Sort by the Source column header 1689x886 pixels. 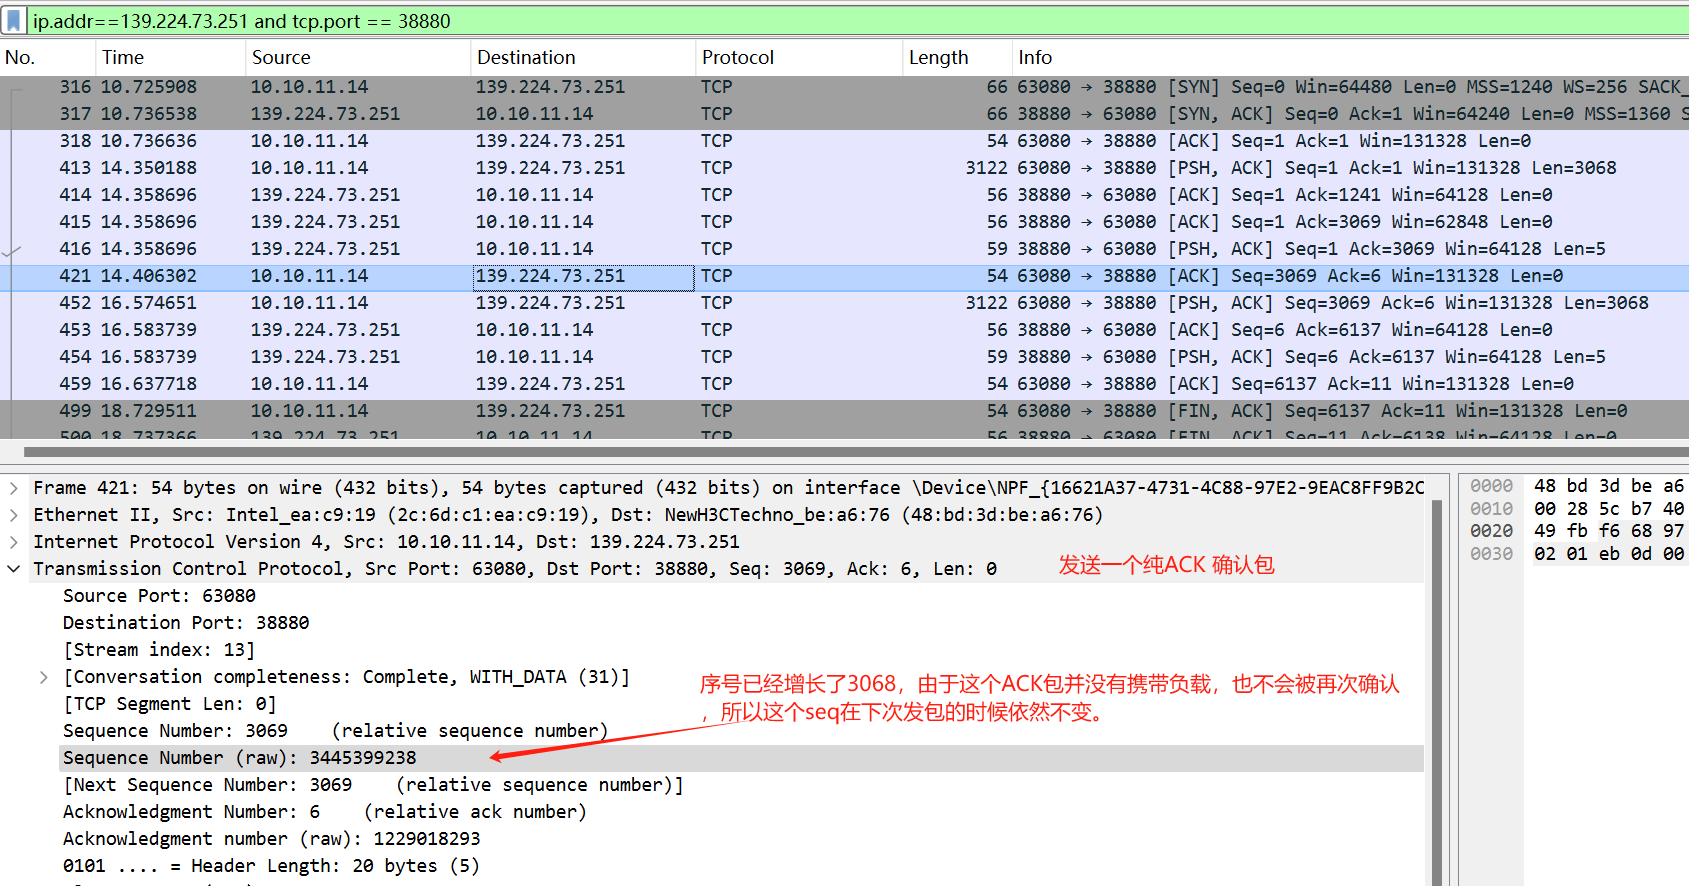[357, 58]
